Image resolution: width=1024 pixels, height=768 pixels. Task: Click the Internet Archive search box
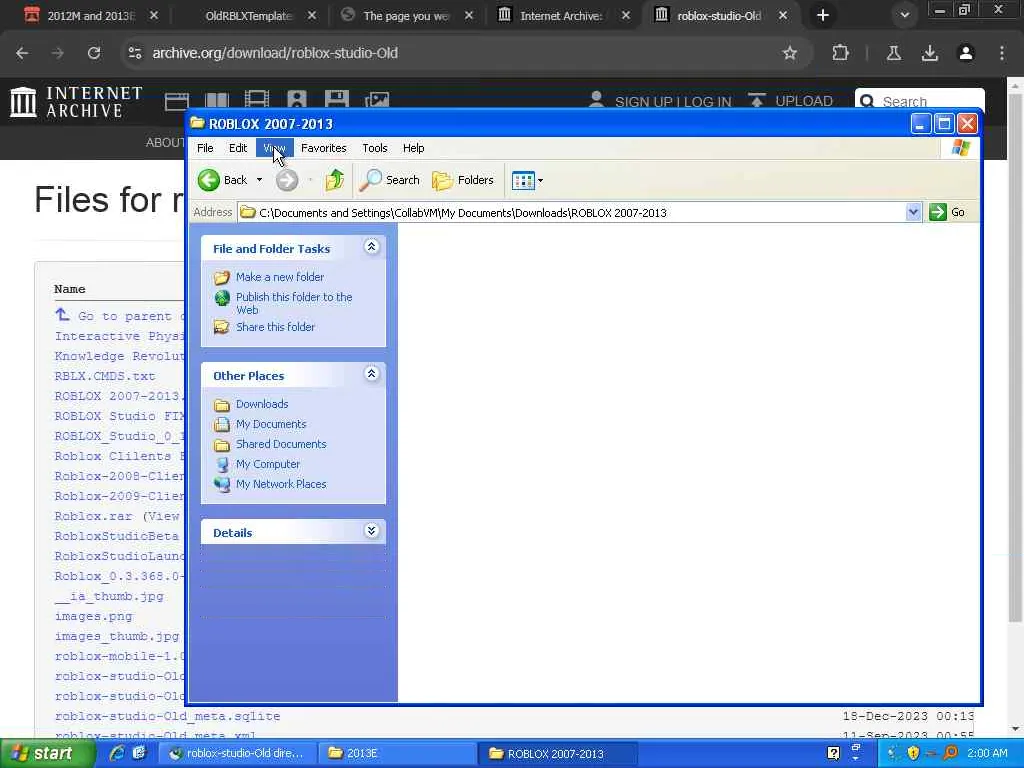coord(920,101)
